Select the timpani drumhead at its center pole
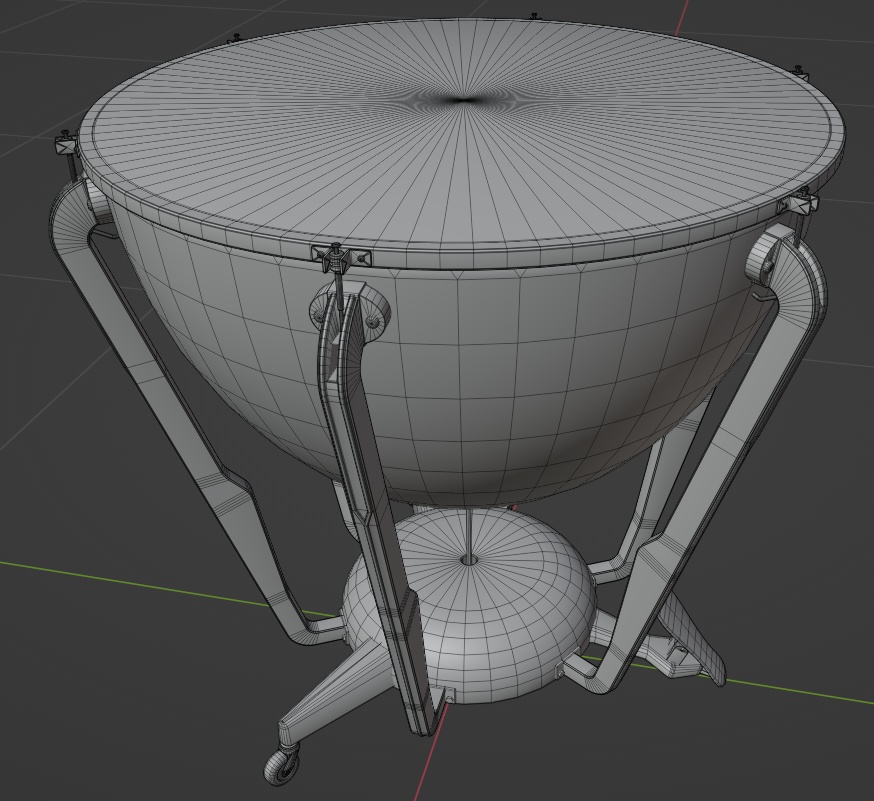Screen dimensions: 874x801 [x=462, y=101]
